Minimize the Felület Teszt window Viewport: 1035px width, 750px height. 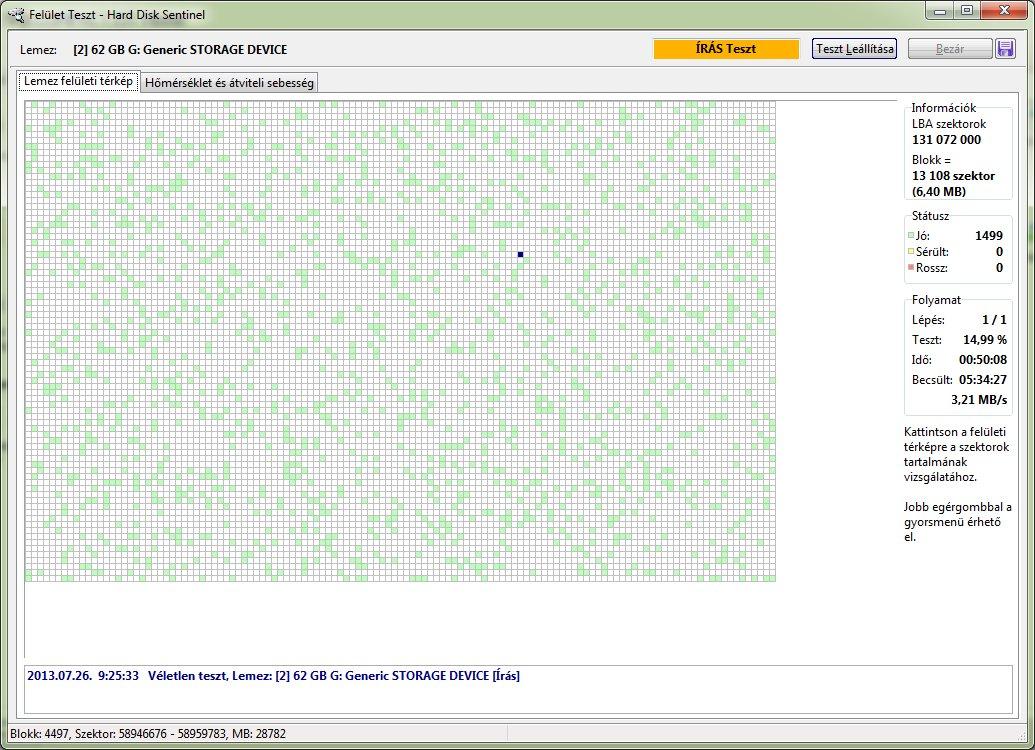click(941, 11)
